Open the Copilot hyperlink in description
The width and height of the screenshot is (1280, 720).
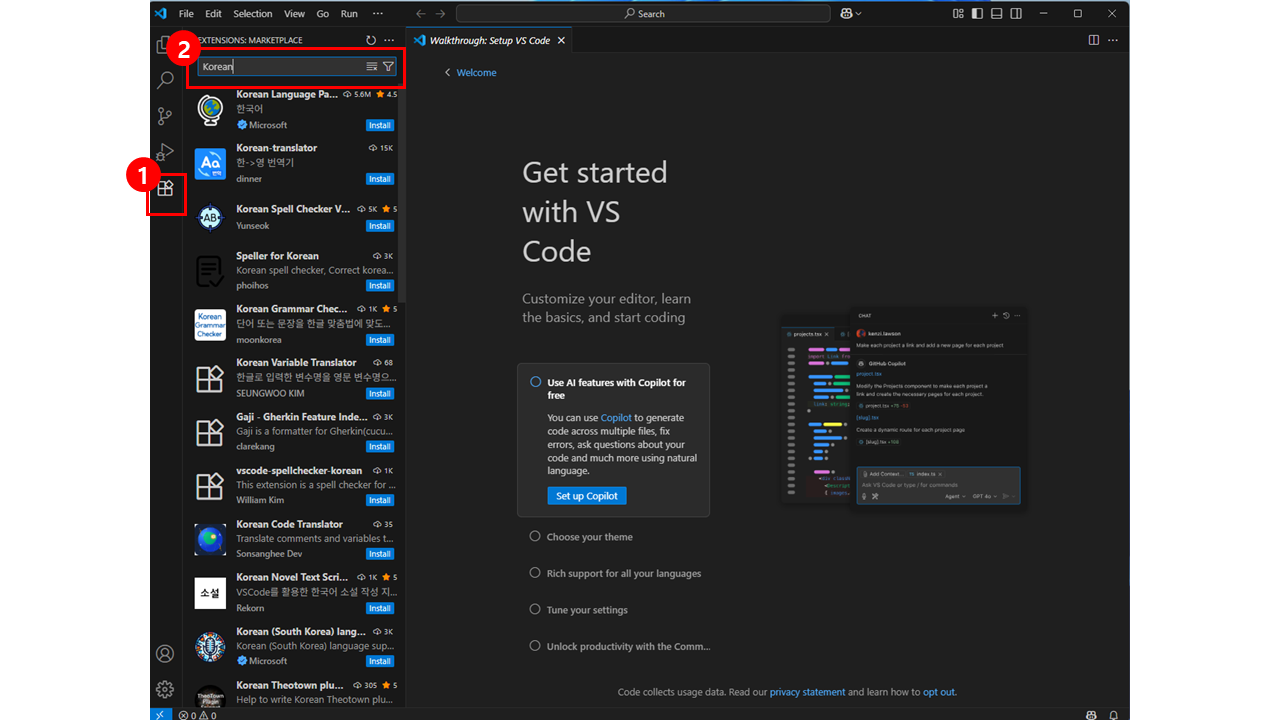tap(616, 418)
